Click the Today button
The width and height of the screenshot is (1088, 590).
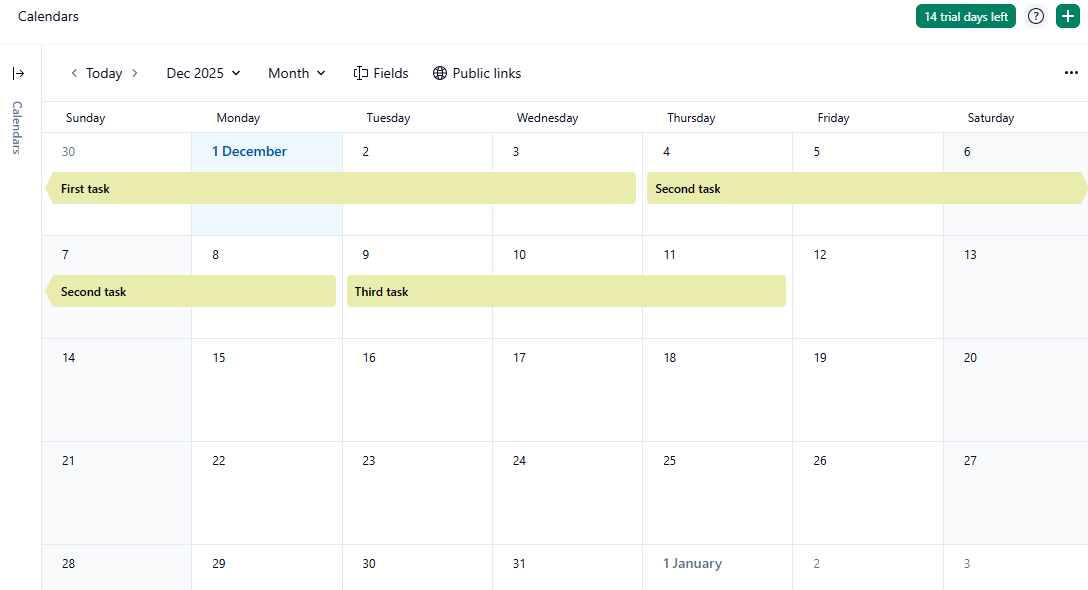point(103,72)
